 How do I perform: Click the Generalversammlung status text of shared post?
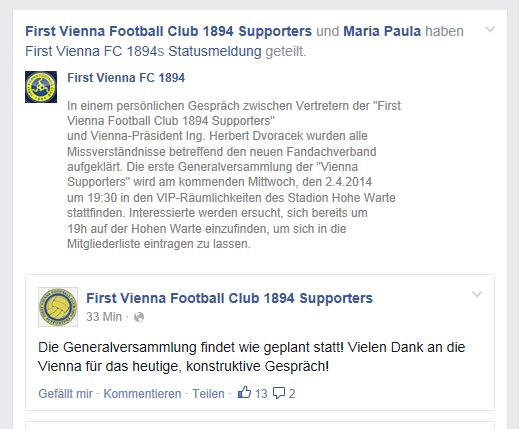click(x=252, y=357)
